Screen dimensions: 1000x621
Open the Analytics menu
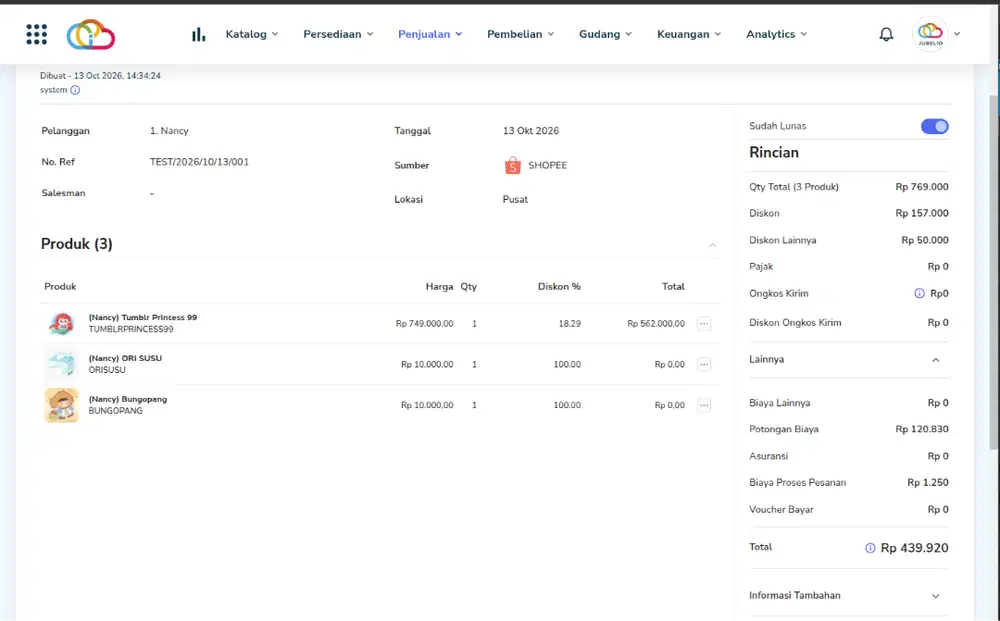(x=776, y=34)
